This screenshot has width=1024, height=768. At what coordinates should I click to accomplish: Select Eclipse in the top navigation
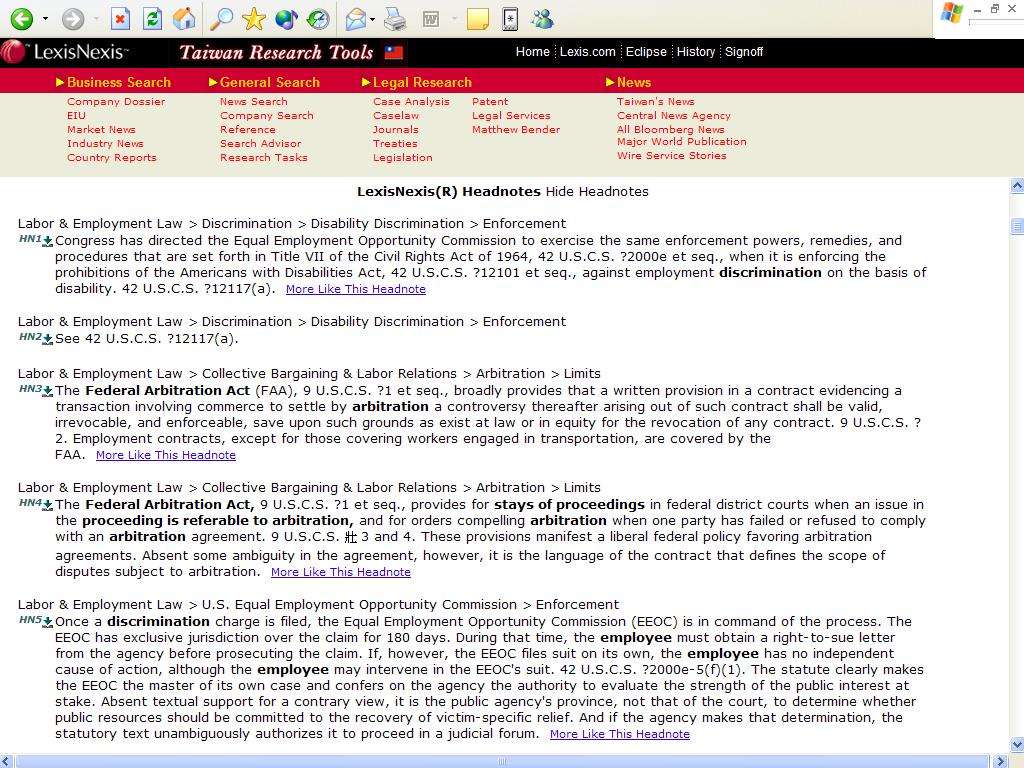pos(646,52)
